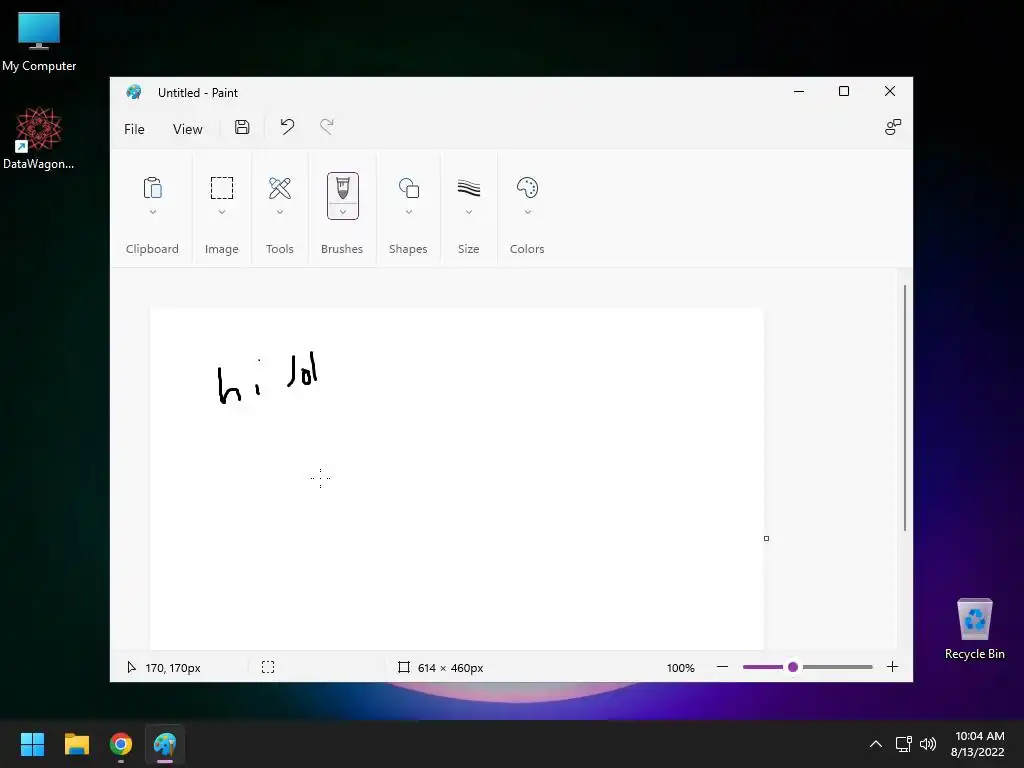Expand the Tools dropdown chevron

coord(280,212)
